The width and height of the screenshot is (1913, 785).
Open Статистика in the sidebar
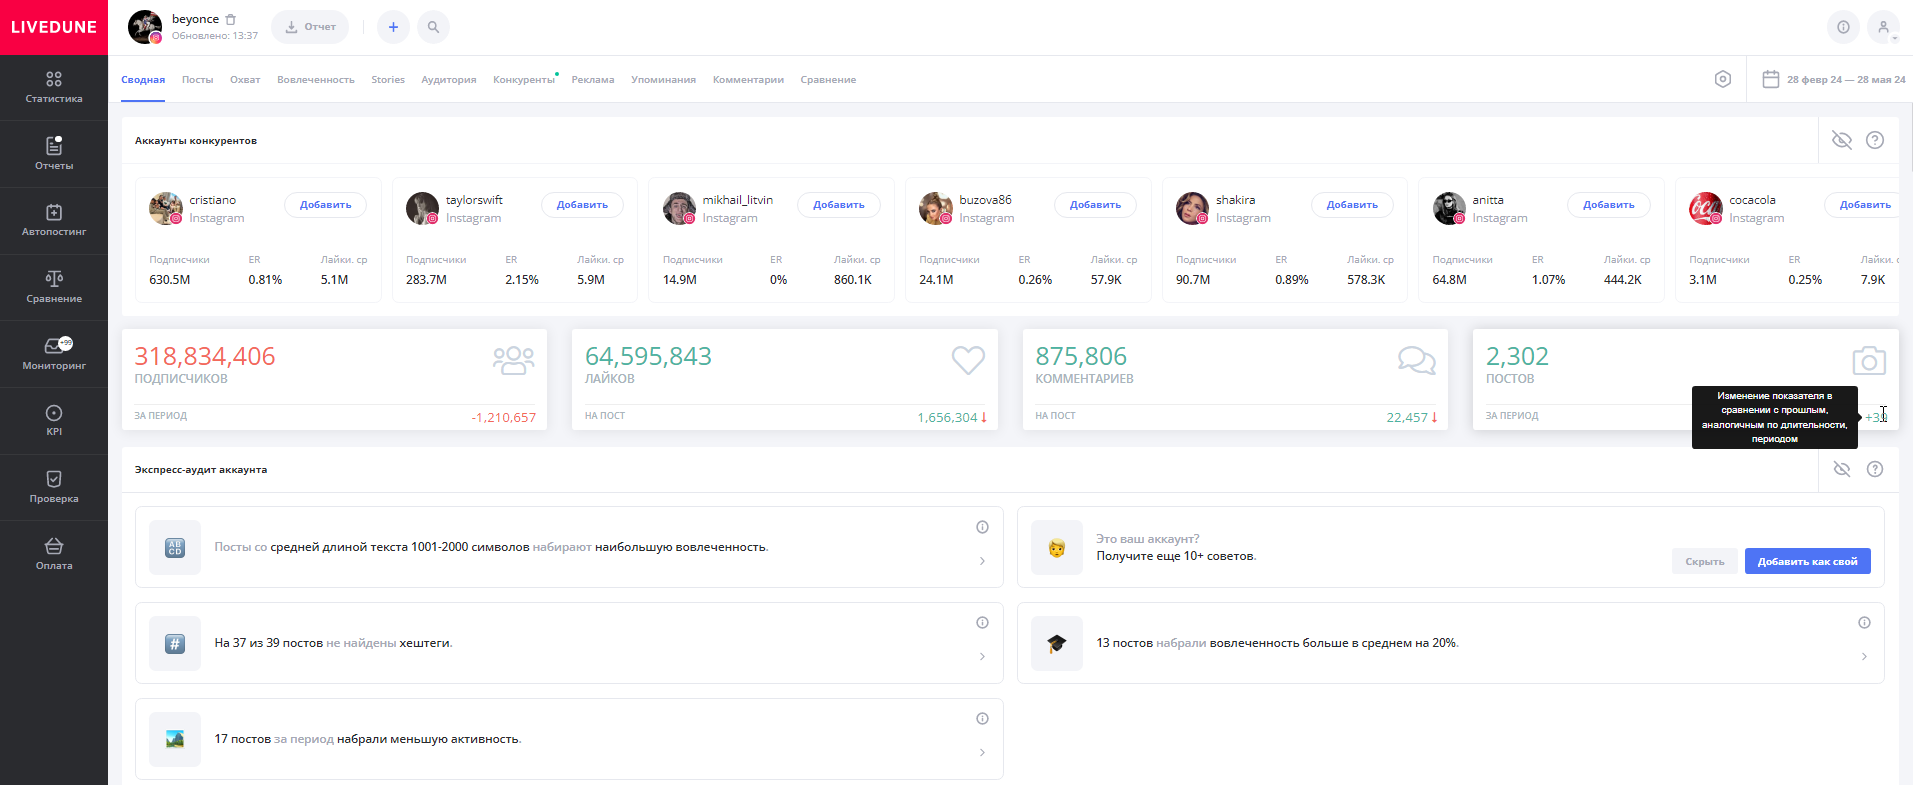pos(54,87)
